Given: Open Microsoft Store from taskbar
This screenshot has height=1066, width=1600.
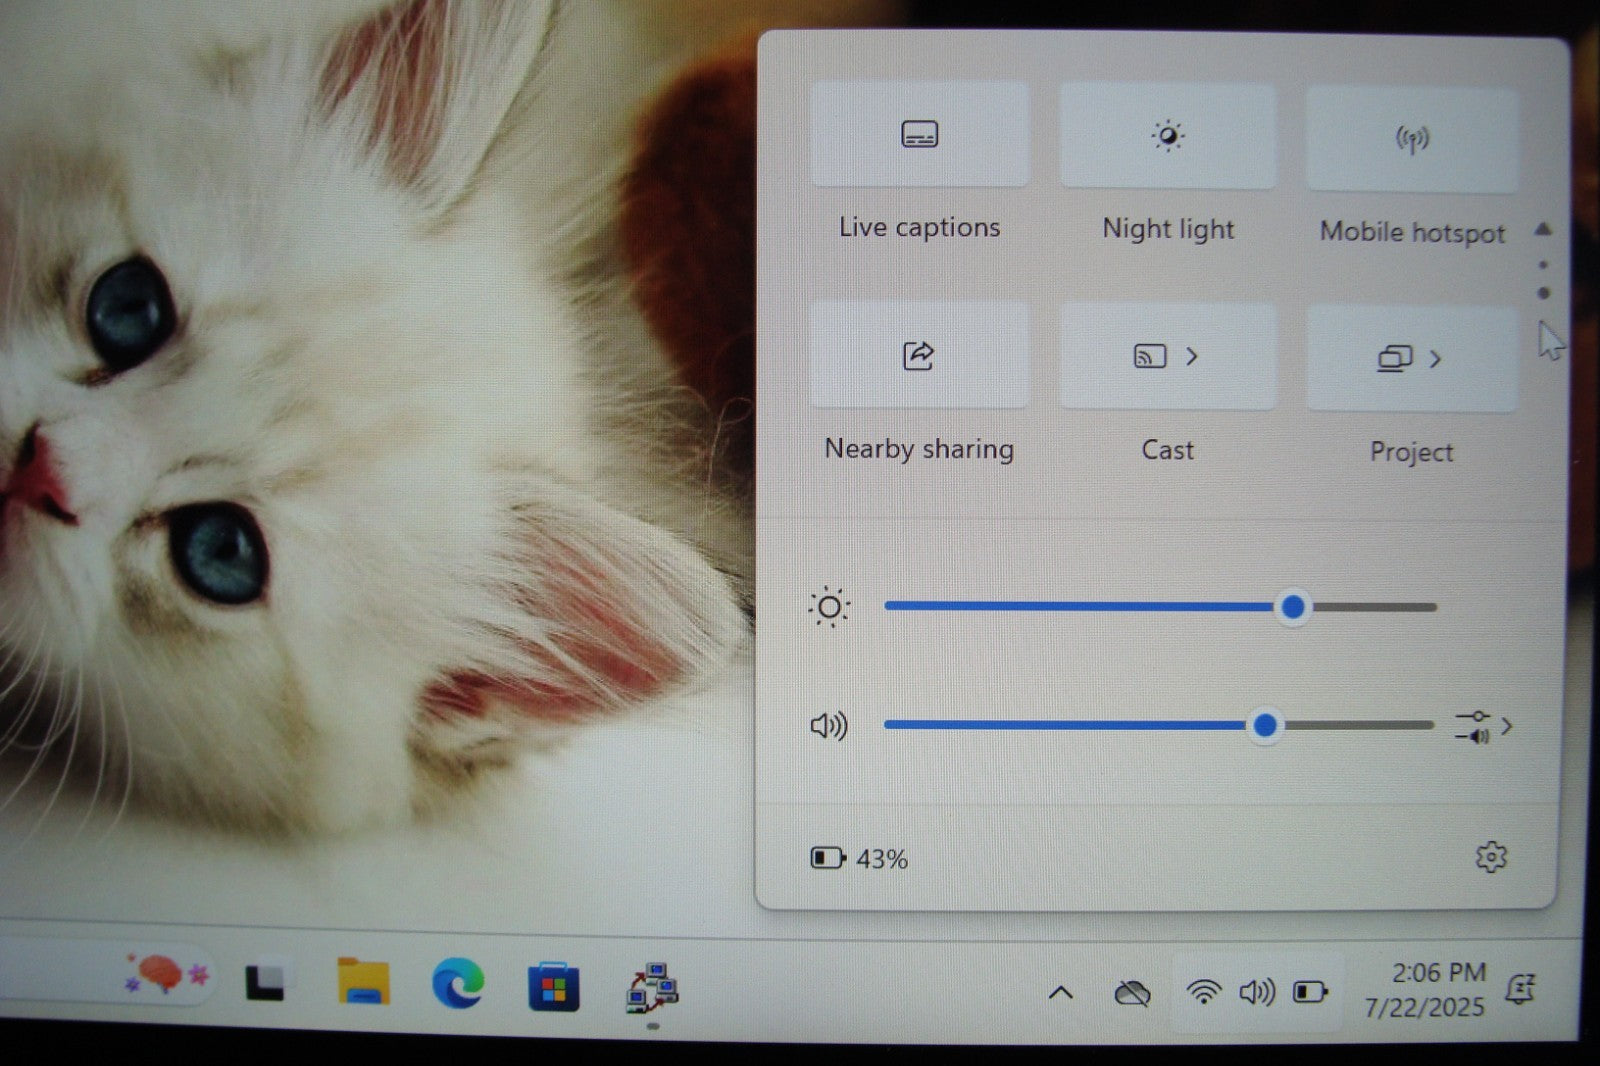Looking at the screenshot, I should pos(553,988).
